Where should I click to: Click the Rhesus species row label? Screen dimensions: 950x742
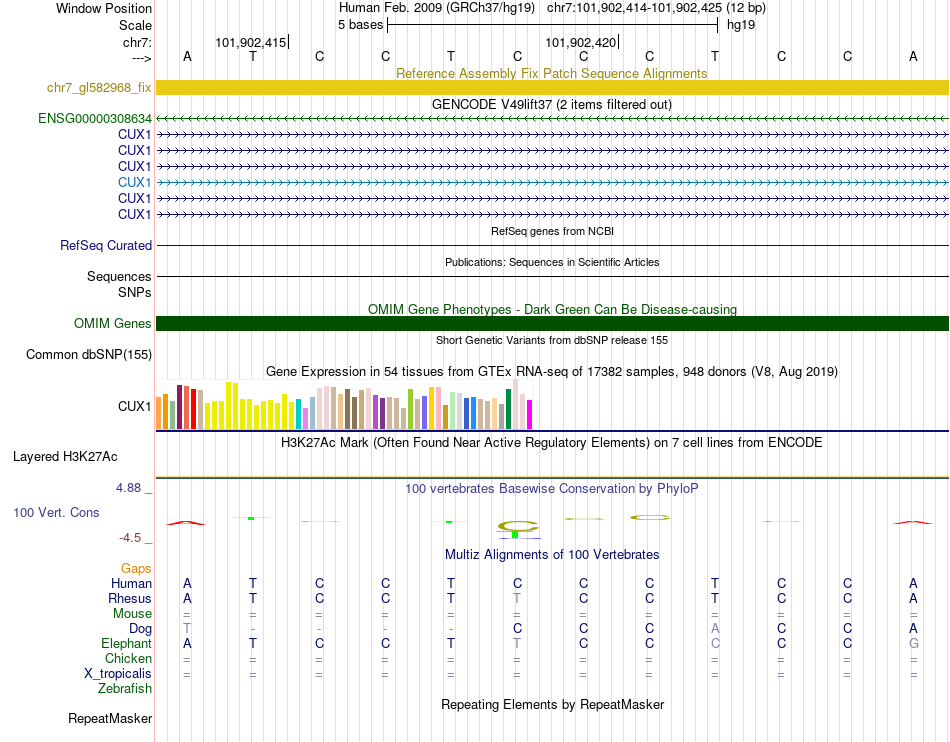pyautogui.click(x=130, y=598)
